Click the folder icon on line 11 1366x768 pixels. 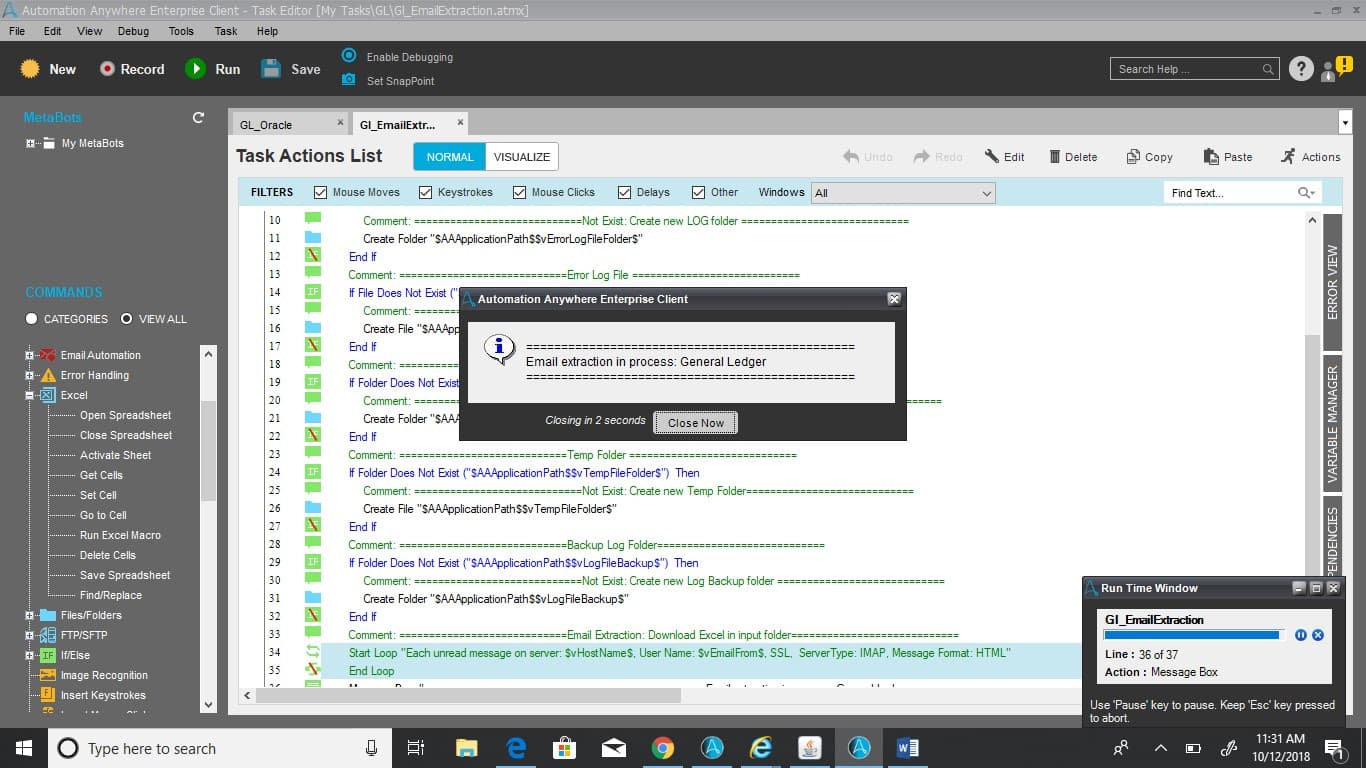[x=313, y=238]
